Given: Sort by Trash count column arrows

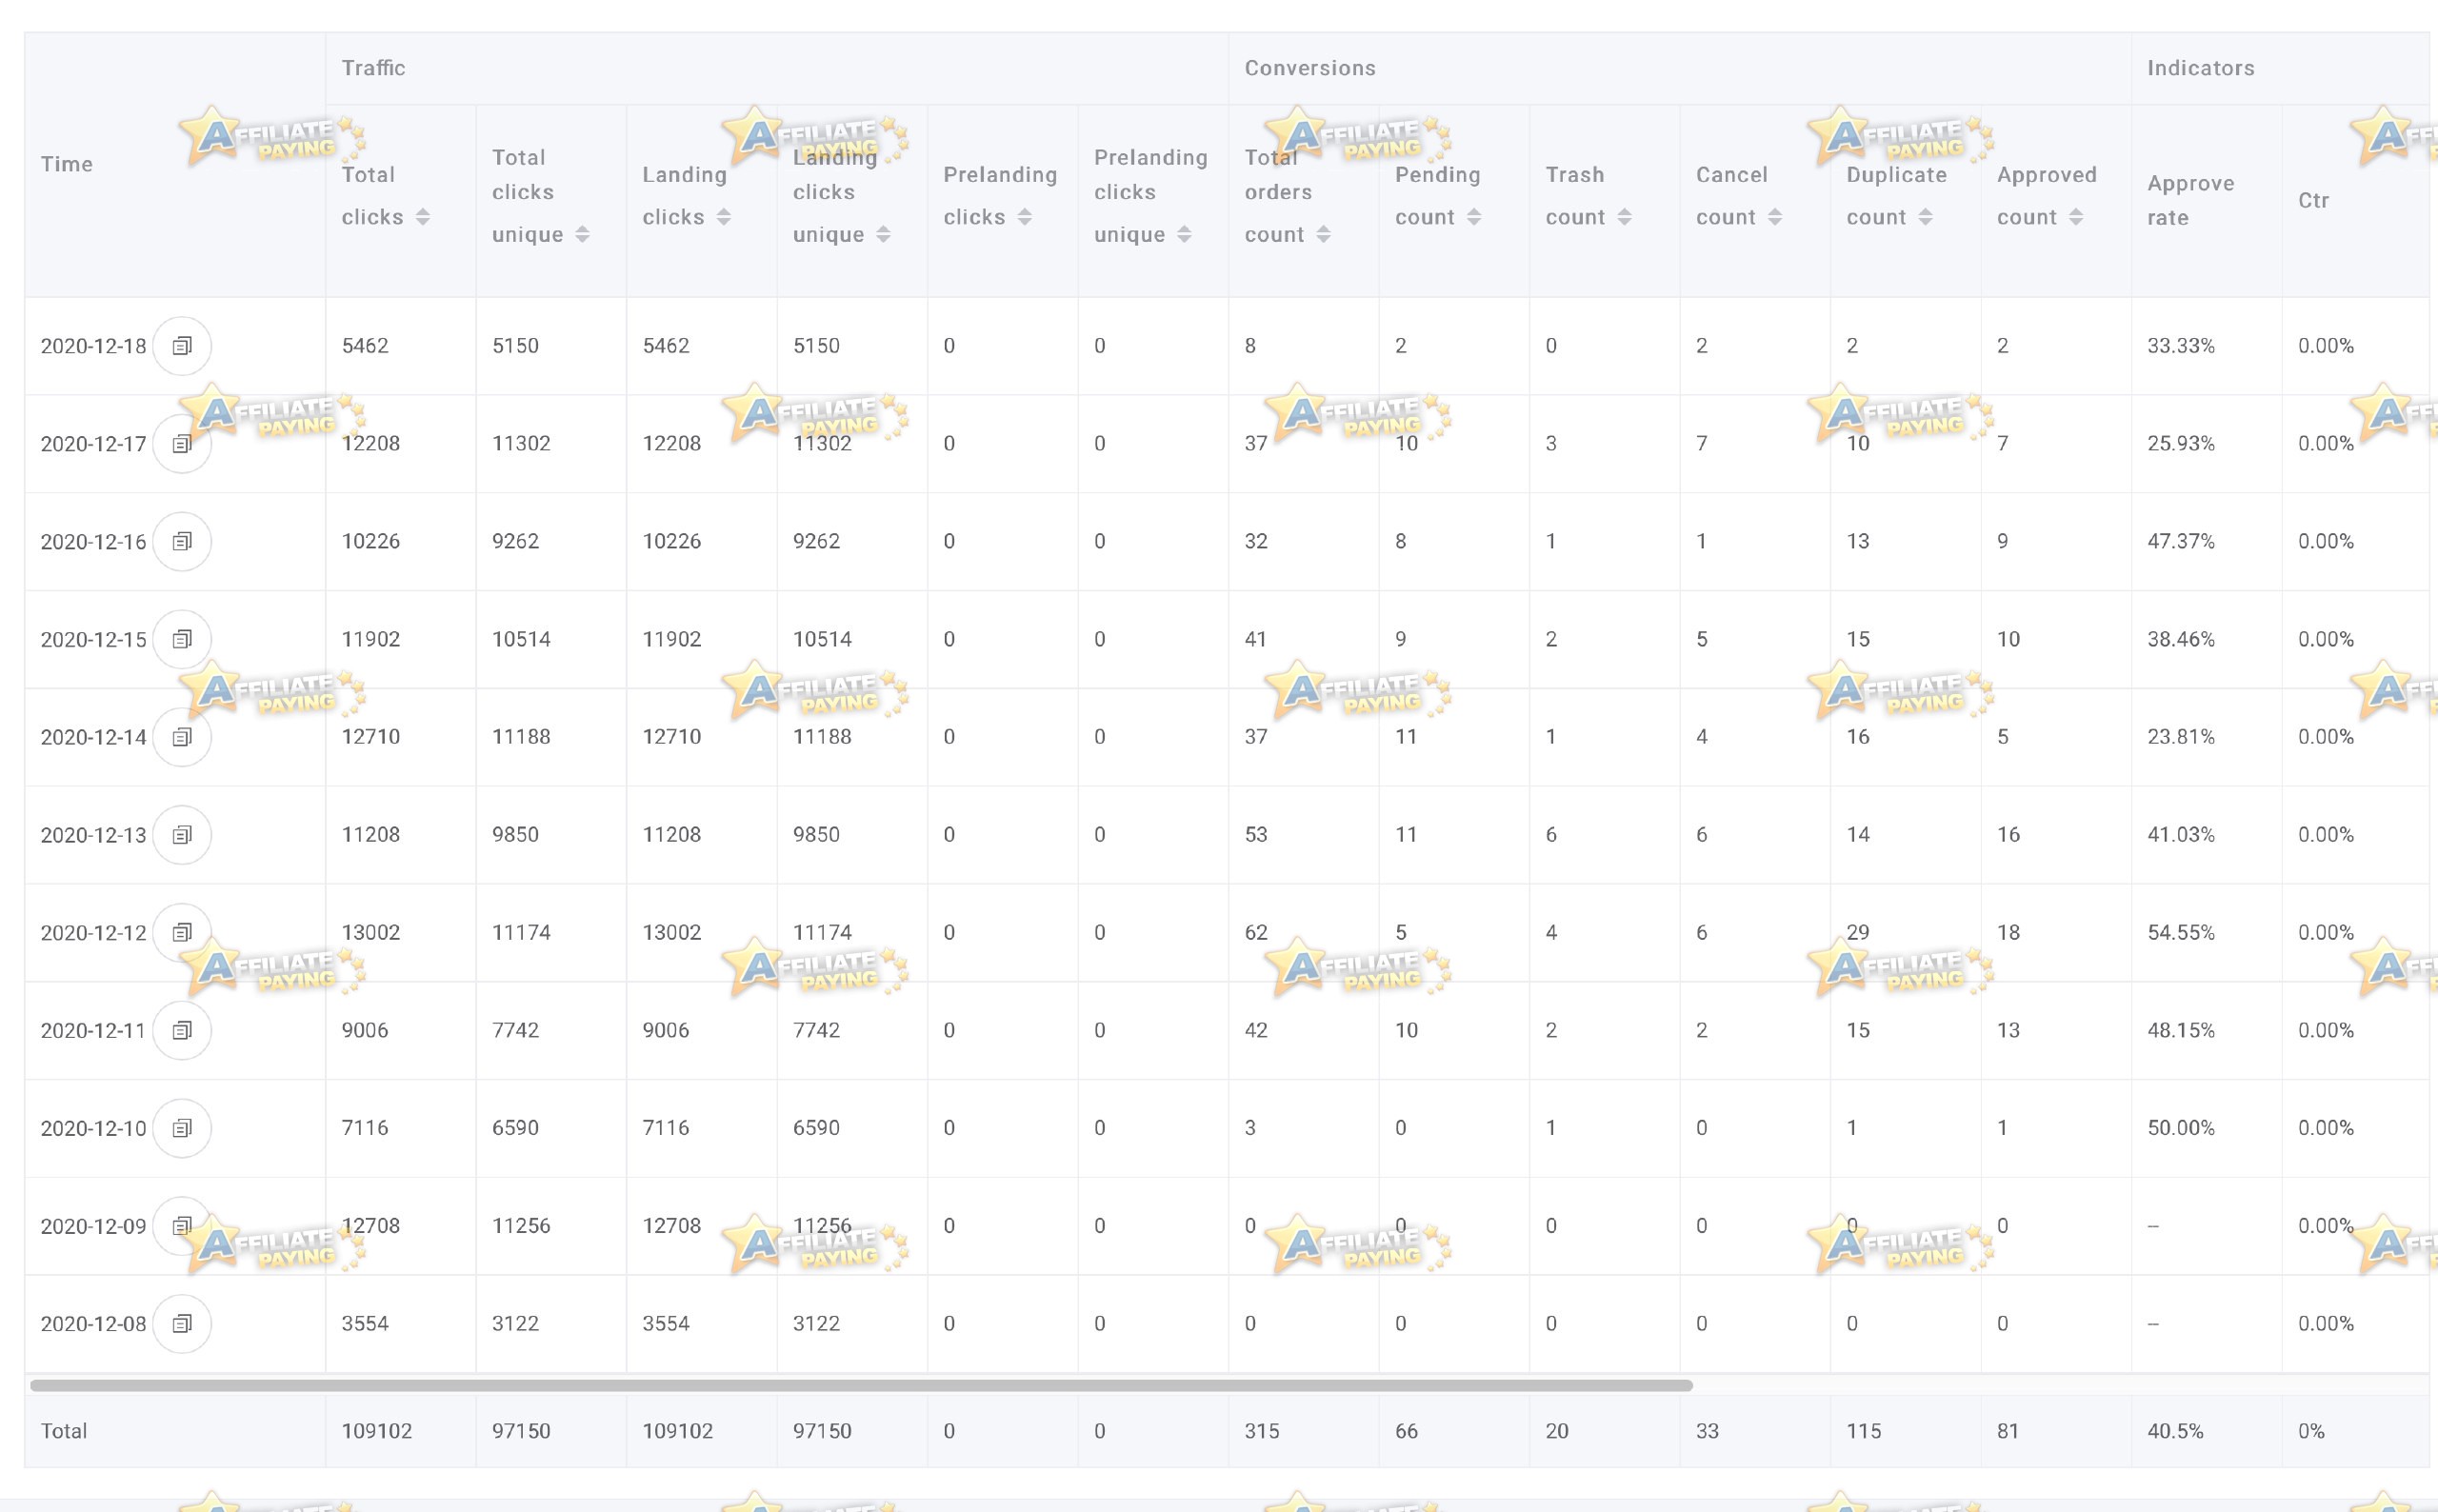Looking at the screenshot, I should (x=1625, y=217).
